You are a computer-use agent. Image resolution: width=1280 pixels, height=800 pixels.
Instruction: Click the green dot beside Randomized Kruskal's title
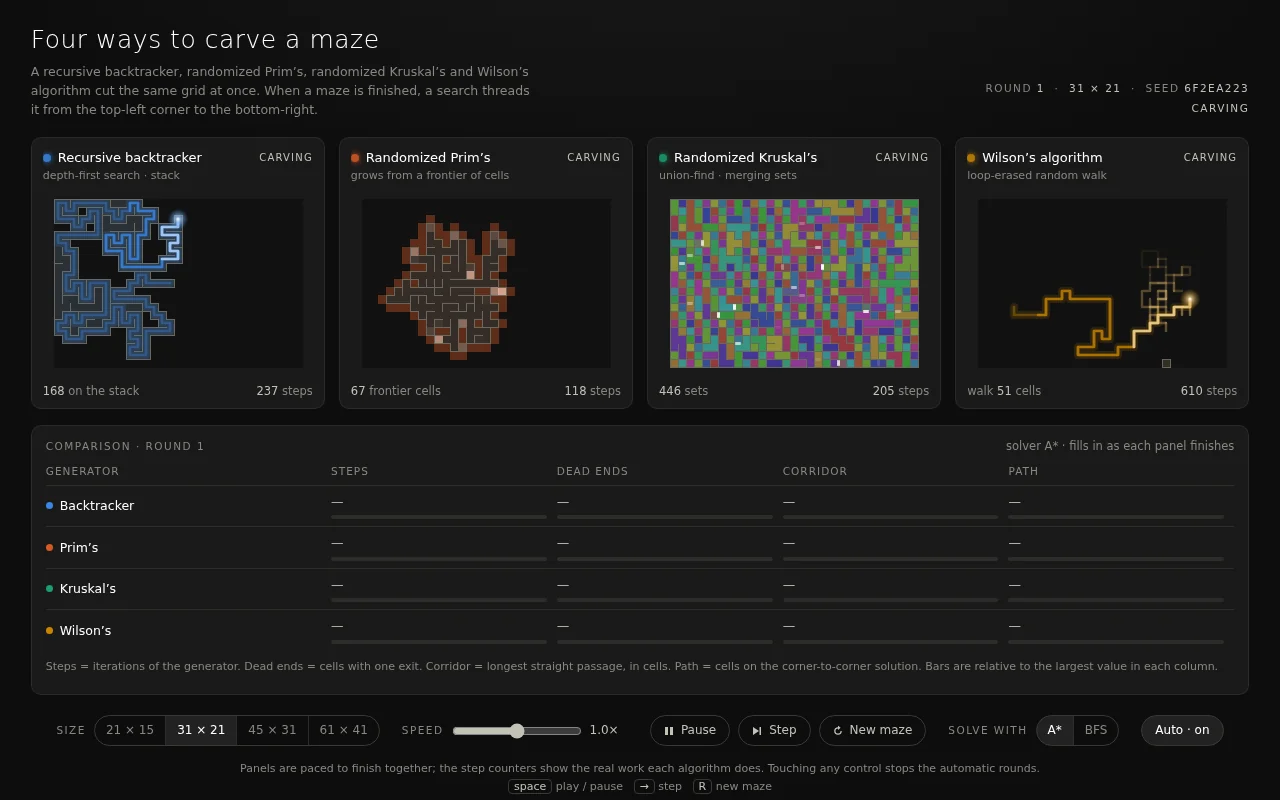663,158
